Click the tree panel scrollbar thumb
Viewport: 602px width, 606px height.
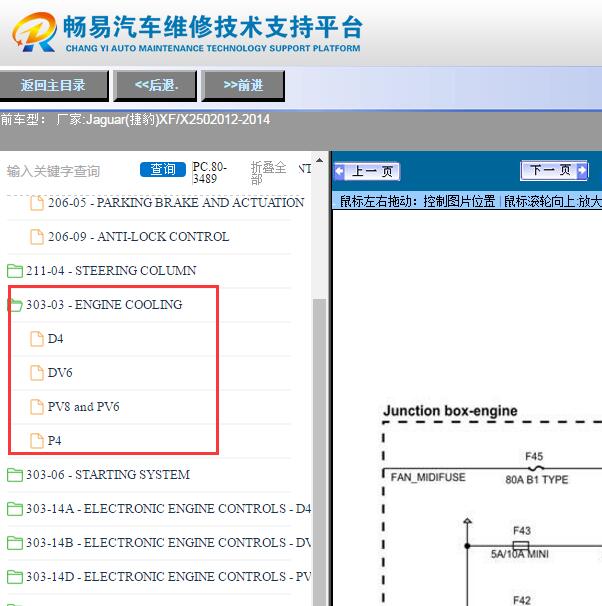pyautogui.click(x=319, y=452)
